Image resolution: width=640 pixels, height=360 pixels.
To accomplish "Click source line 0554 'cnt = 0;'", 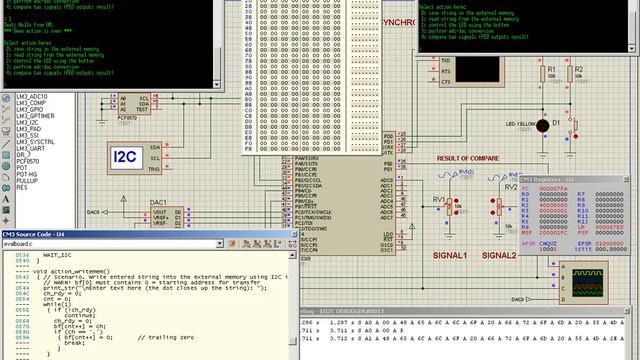I will pyautogui.click(x=57, y=299).
